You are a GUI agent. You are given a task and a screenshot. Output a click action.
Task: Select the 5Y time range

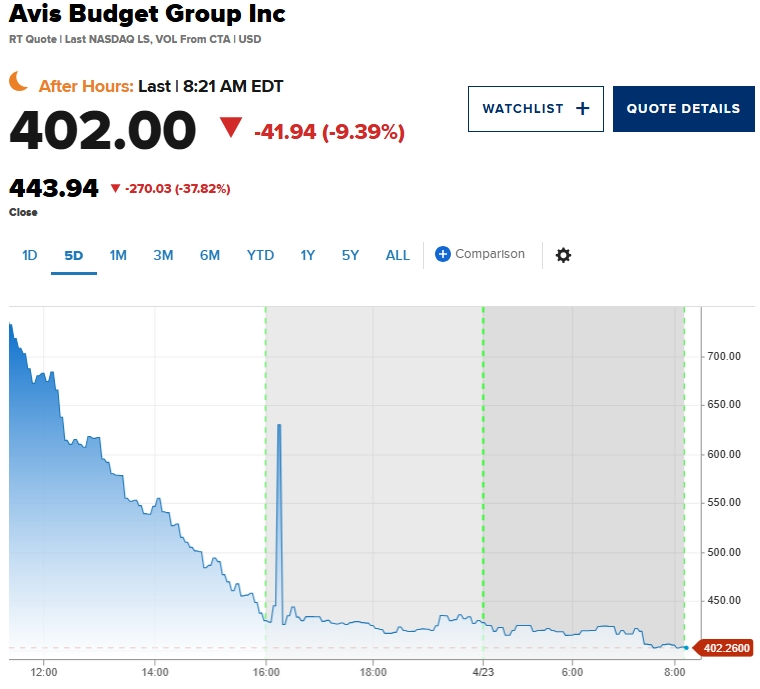click(x=350, y=255)
